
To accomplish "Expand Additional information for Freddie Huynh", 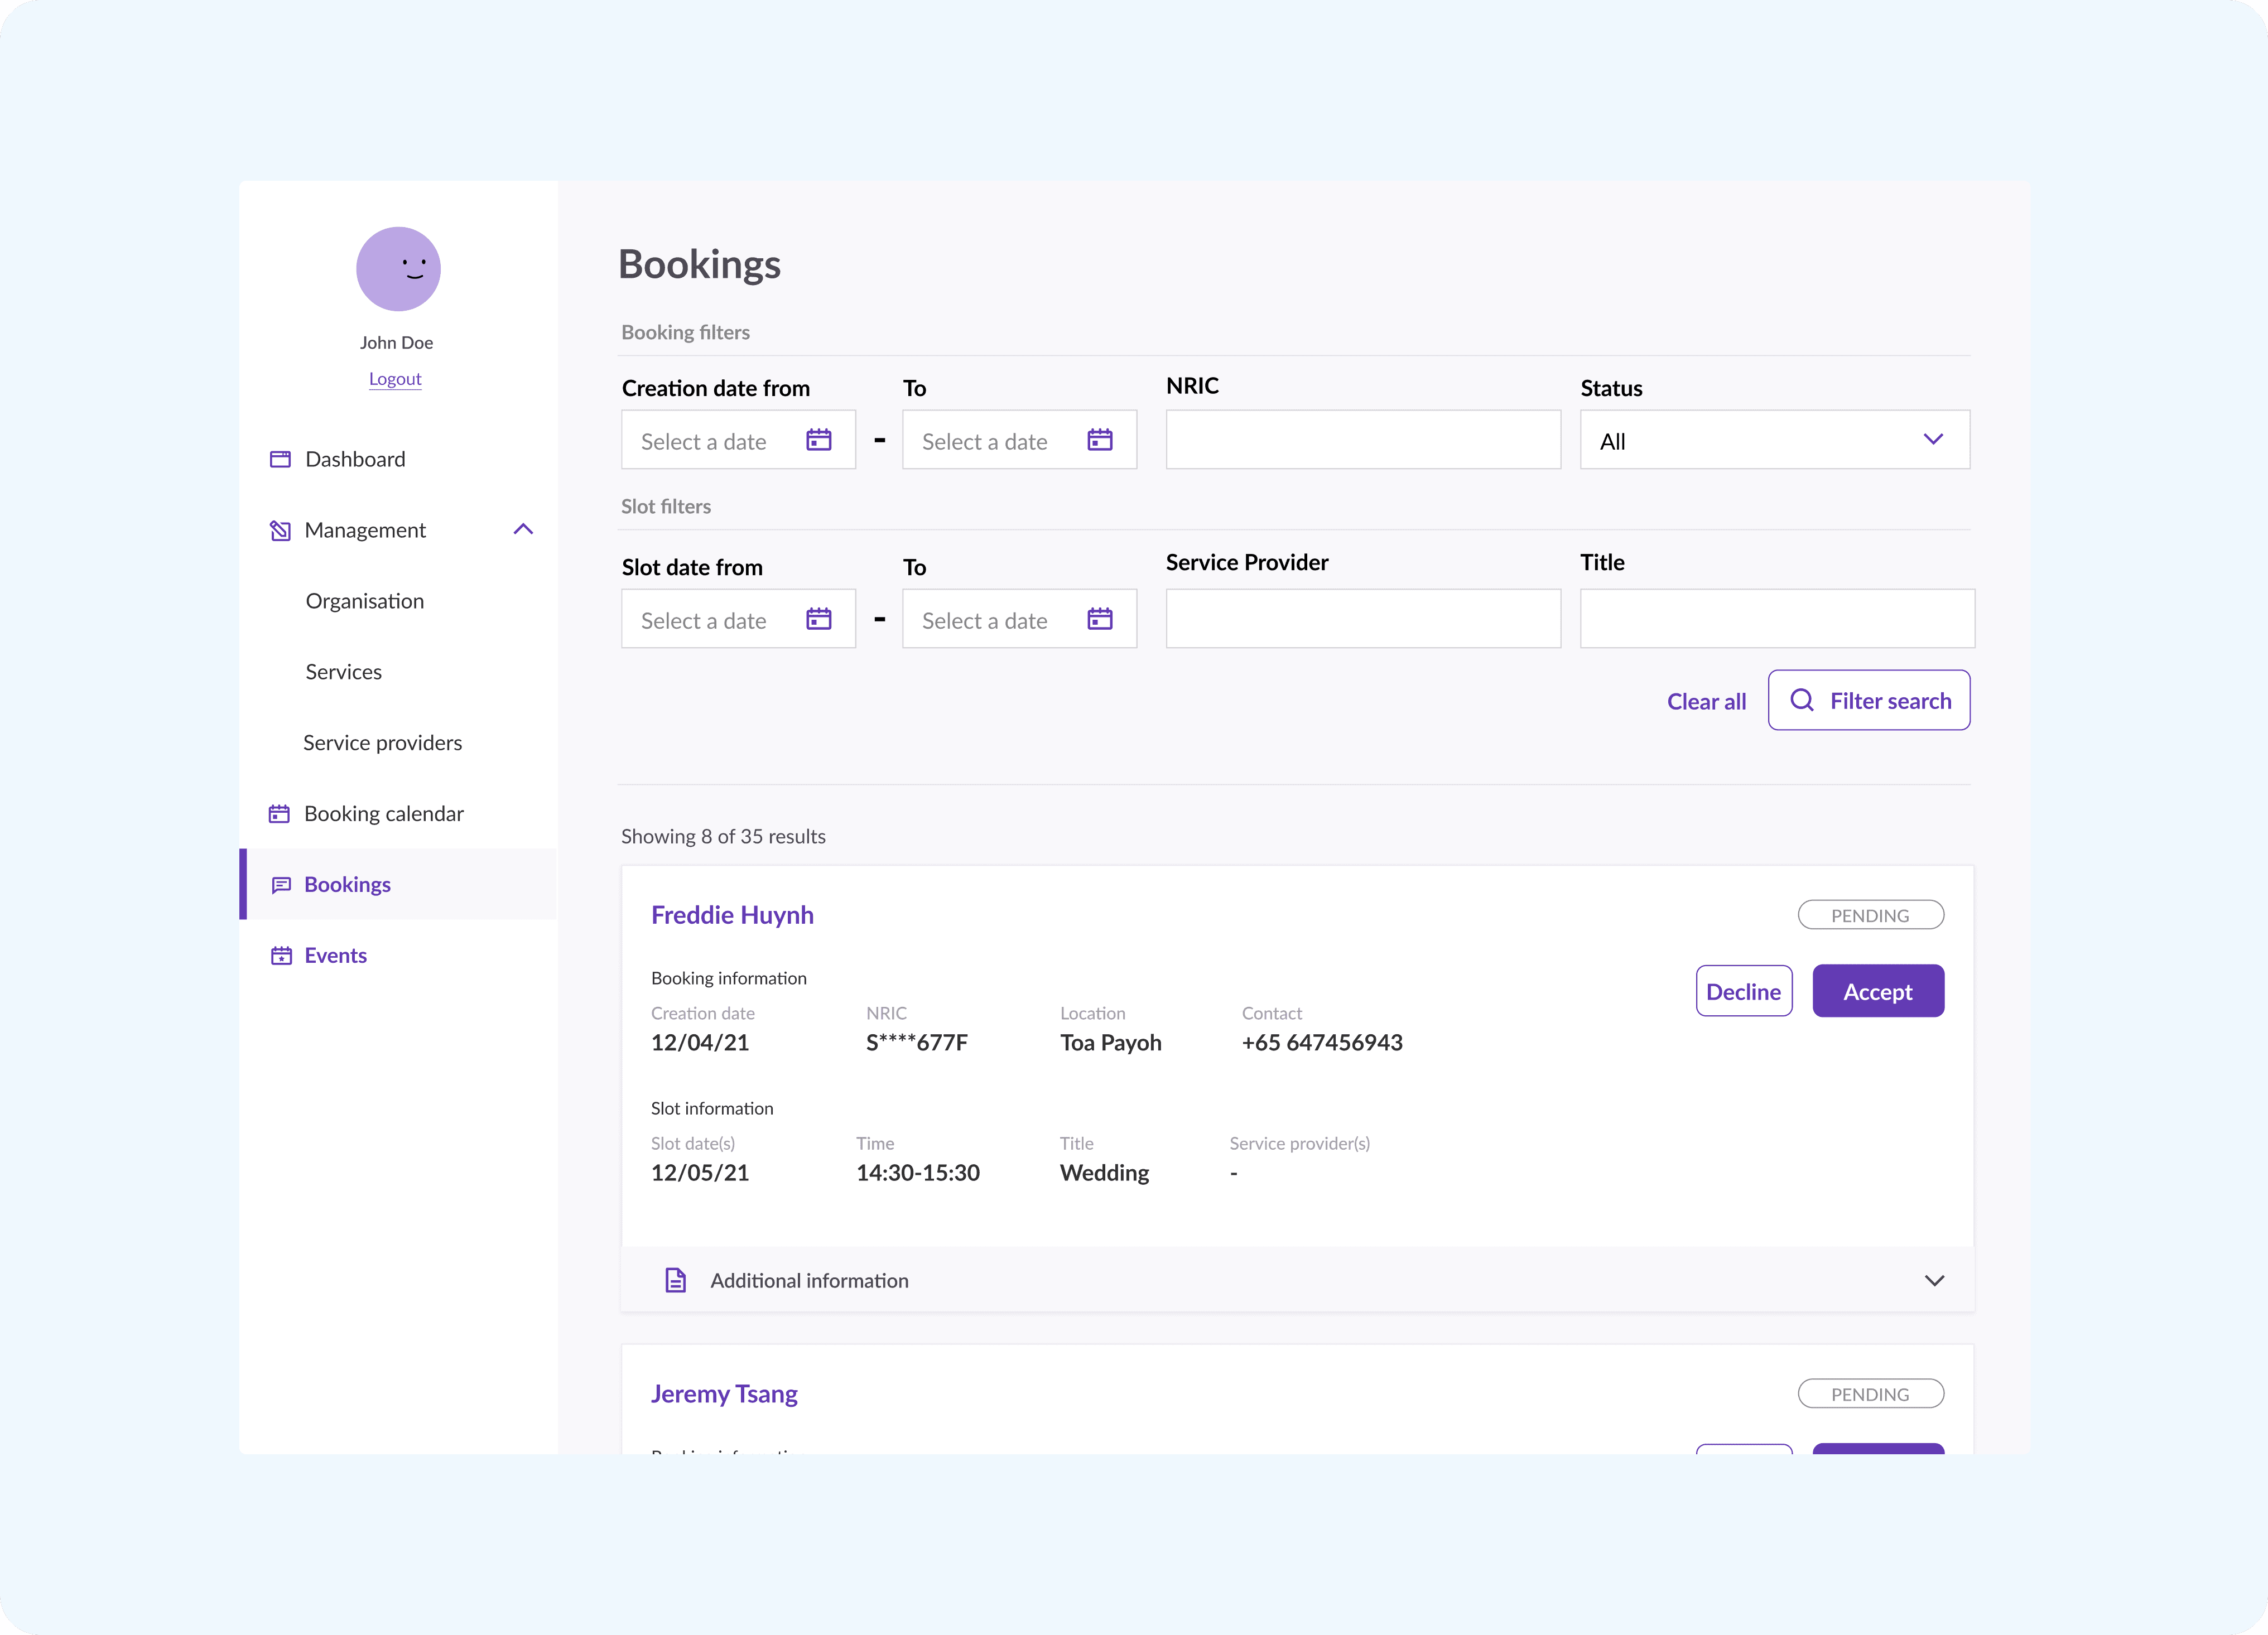I will pos(1934,1280).
